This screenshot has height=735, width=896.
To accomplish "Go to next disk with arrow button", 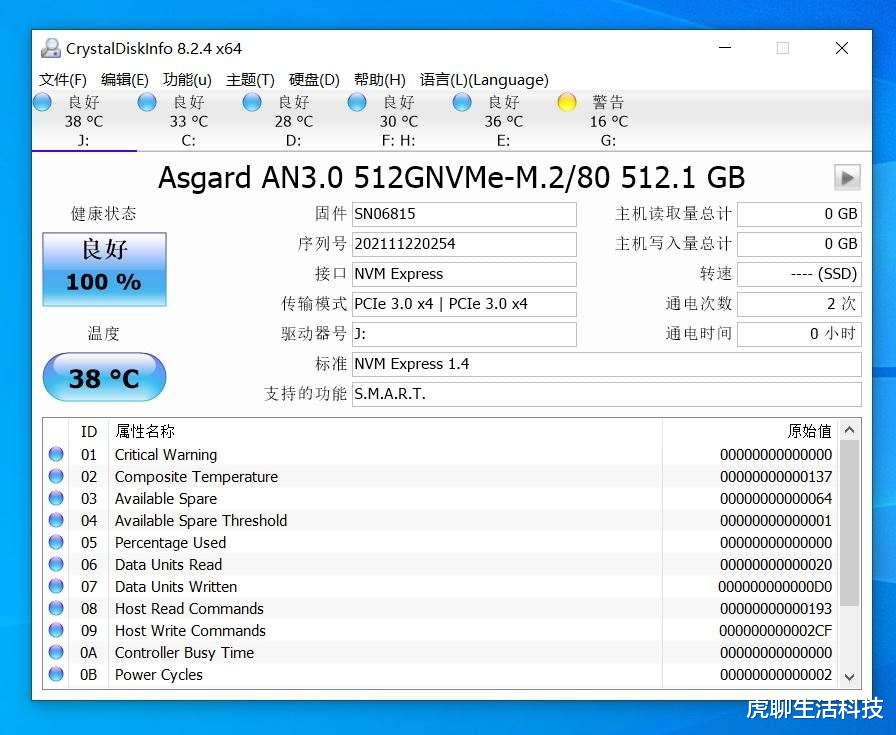I will click(x=847, y=178).
